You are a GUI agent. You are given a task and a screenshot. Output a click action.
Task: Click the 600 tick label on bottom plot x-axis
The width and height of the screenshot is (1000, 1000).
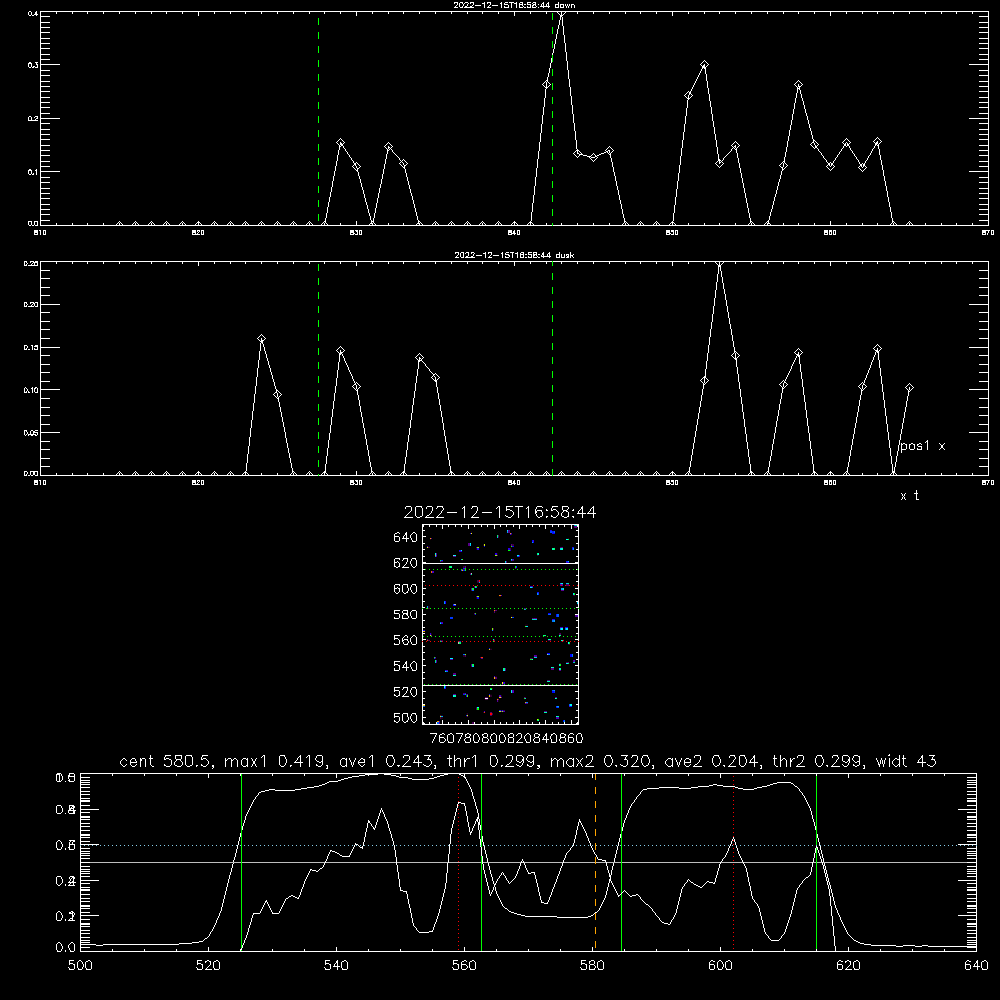(x=721, y=966)
